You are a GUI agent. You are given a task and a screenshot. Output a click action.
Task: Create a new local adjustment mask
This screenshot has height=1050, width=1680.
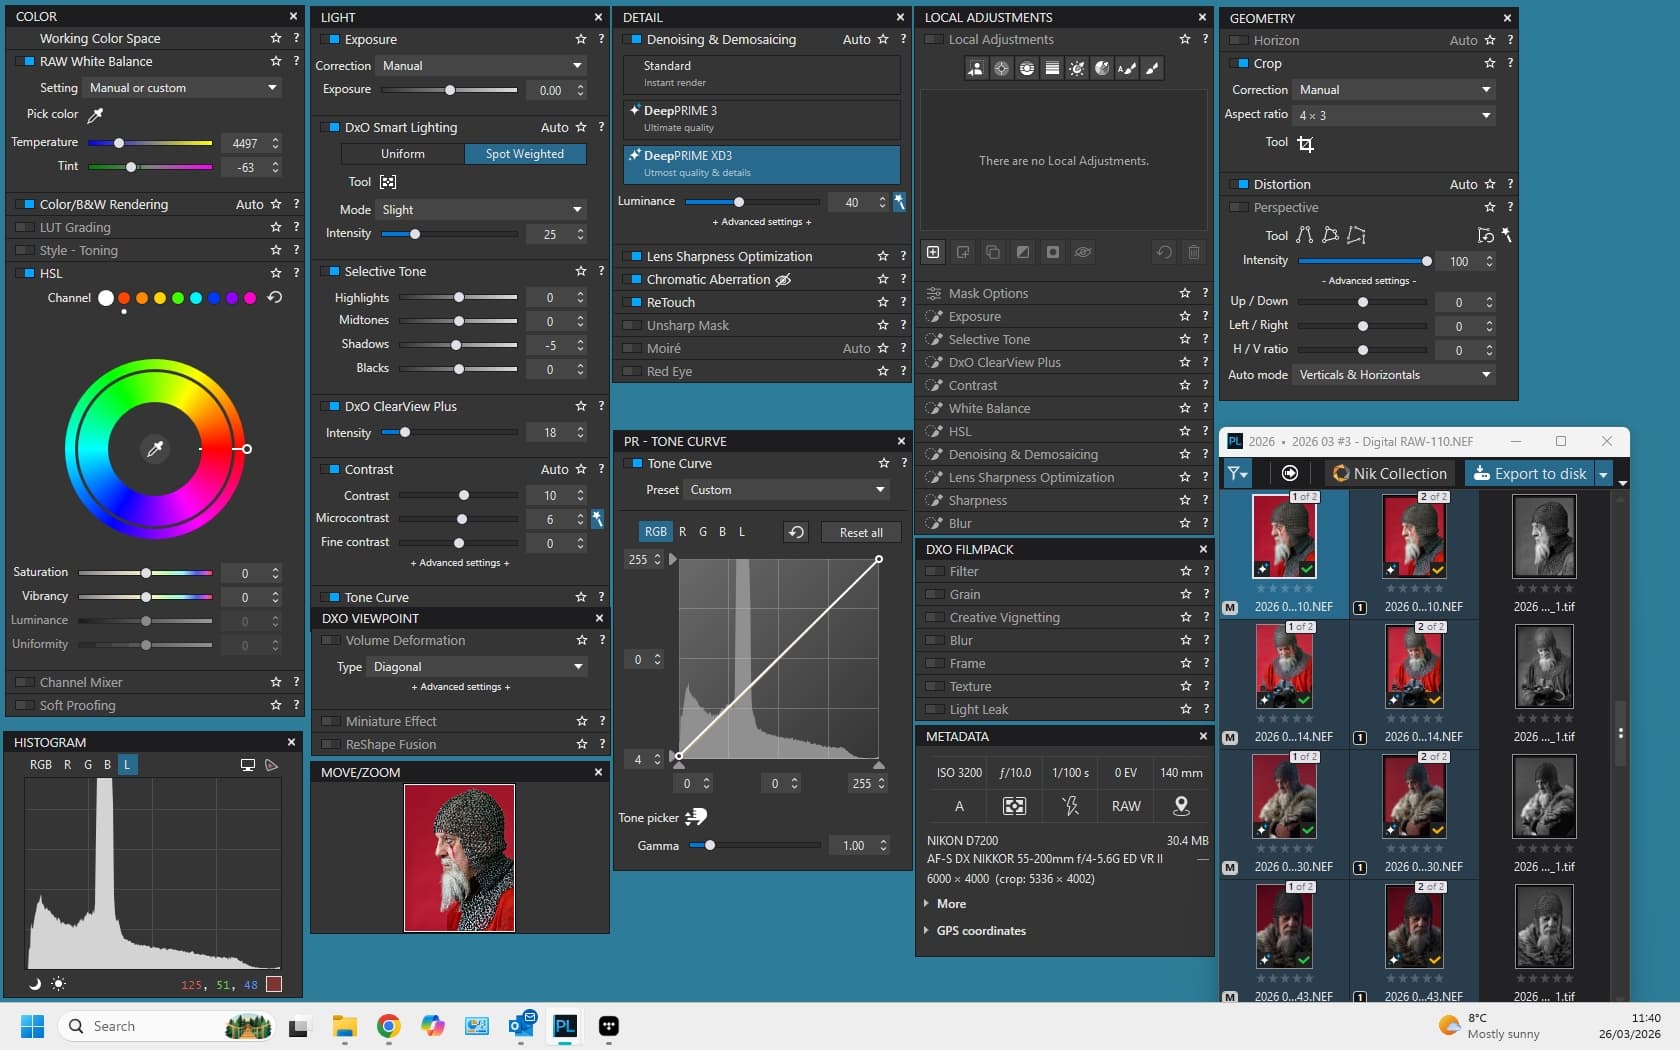click(933, 252)
